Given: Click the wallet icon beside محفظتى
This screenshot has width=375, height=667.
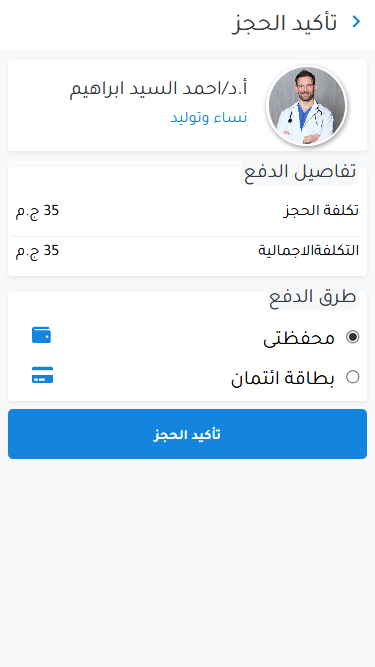Looking at the screenshot, I should [42, 335].
